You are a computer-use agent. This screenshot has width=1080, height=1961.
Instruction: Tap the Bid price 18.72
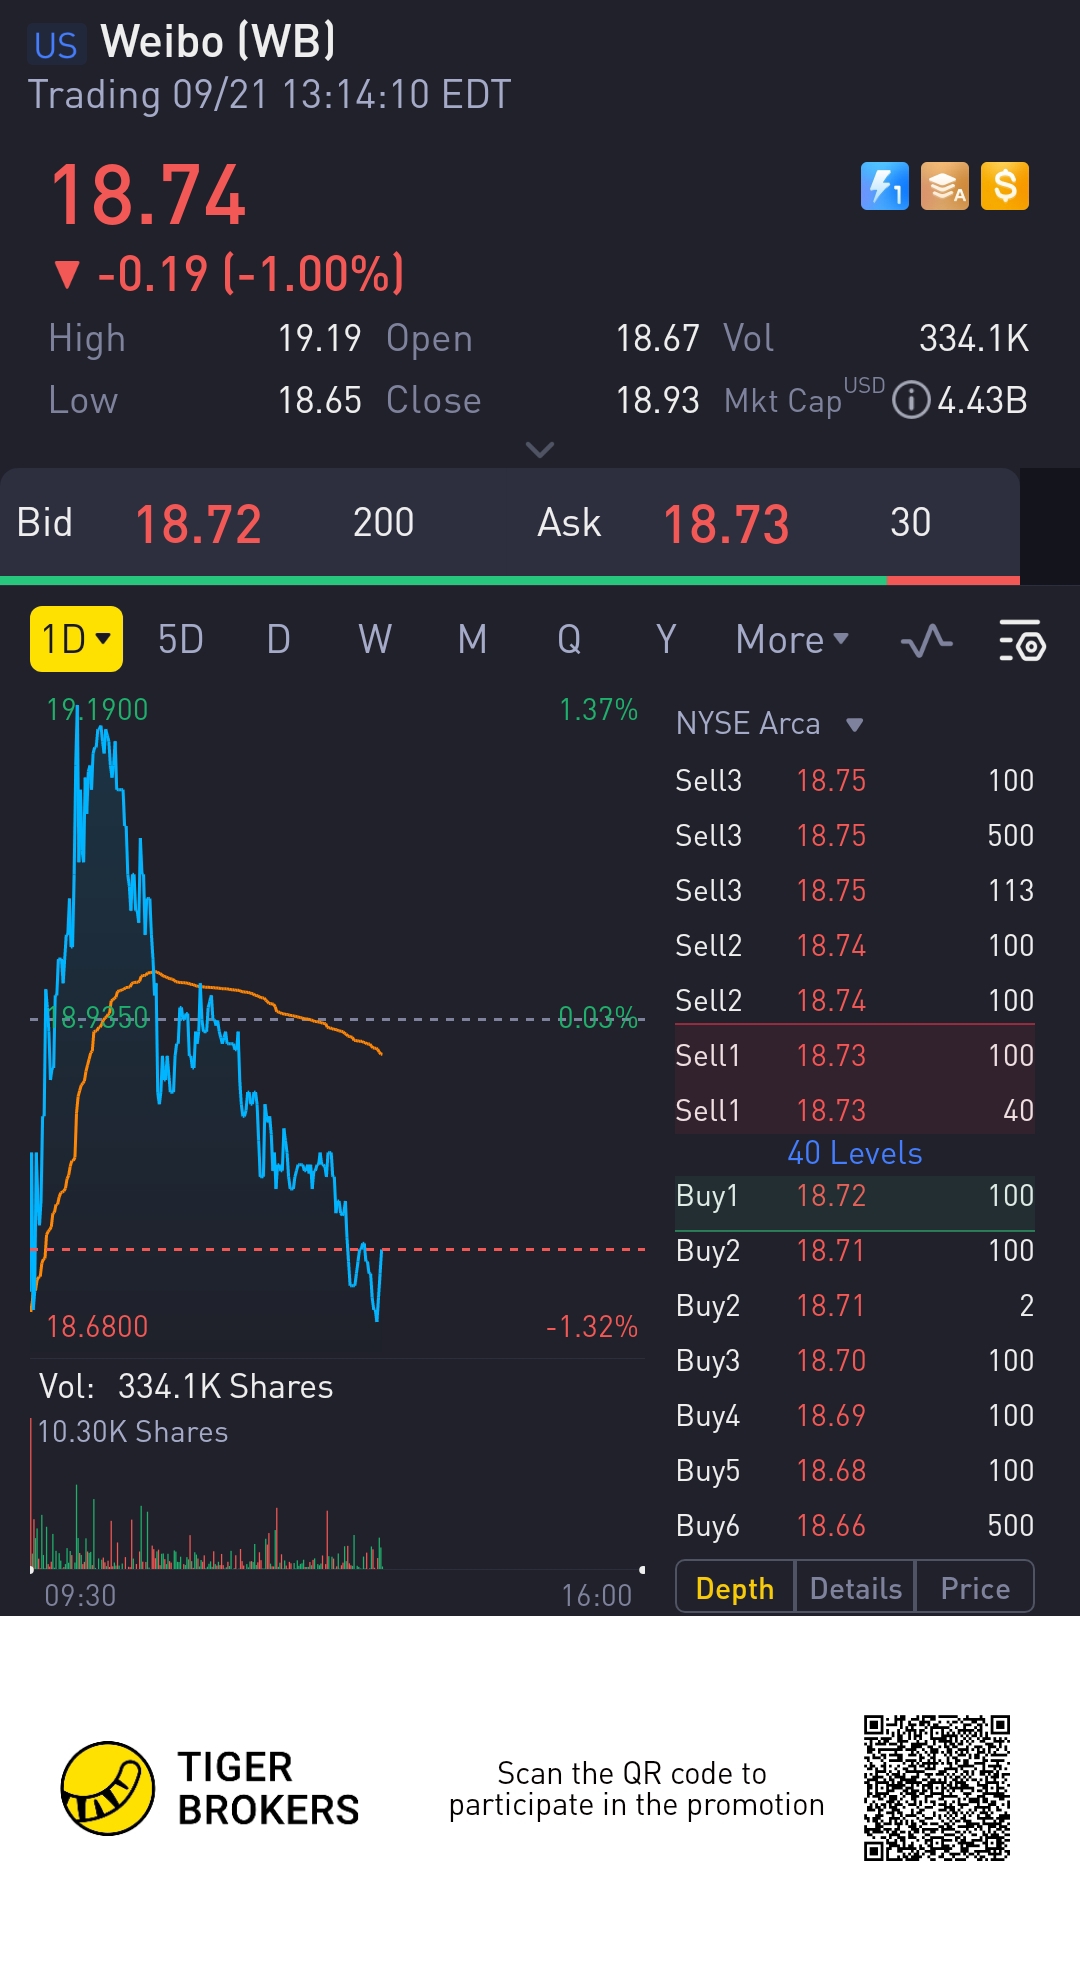click(198, 524)
